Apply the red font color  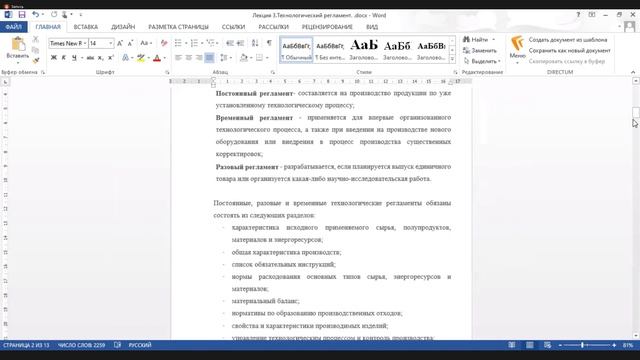pos(157,58)
